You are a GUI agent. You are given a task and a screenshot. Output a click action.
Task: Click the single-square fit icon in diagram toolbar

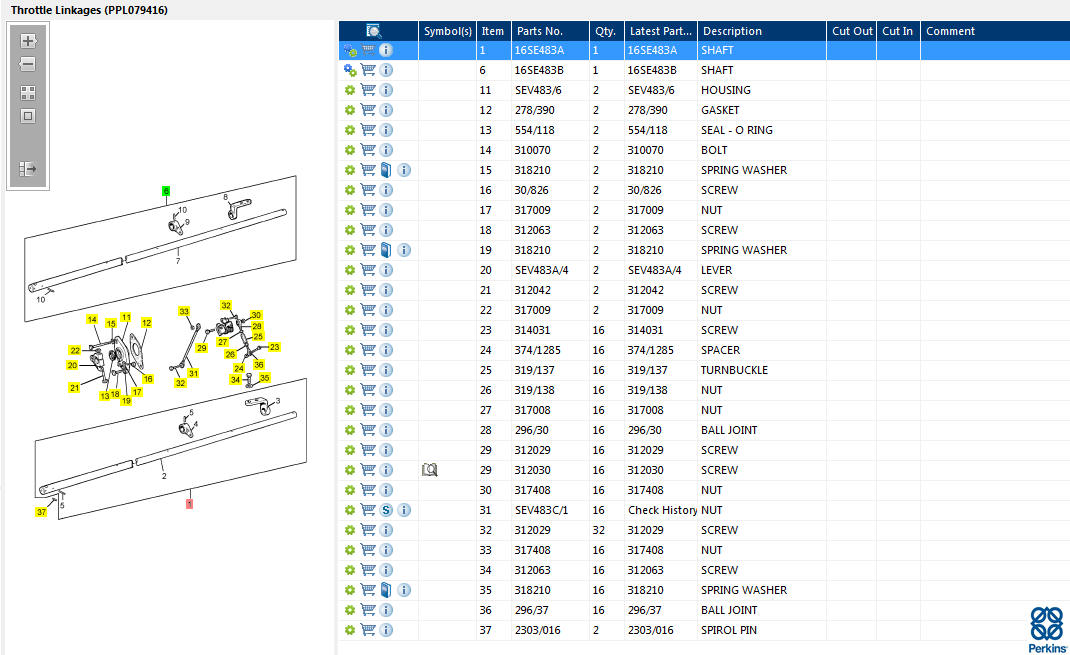tap(28, 116)
